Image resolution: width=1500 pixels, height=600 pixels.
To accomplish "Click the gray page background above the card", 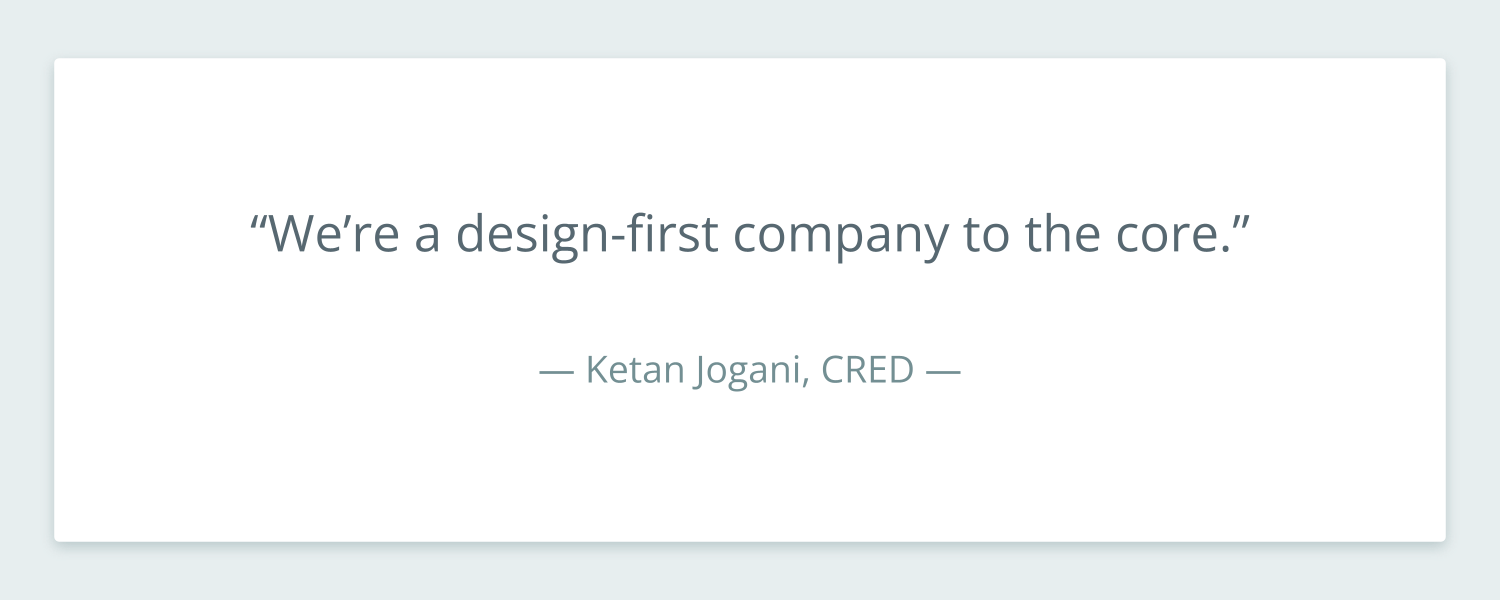I will click(x=750, y=28).
